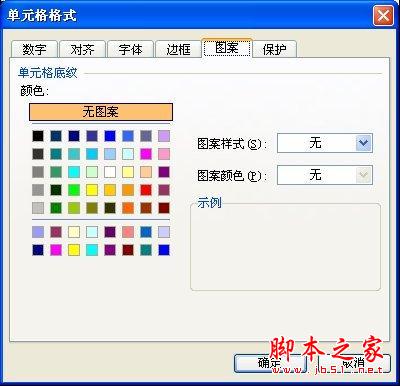Click the 图案 tab
The height and width of the screenshot is (386, 400).
click(x=227, y=48)
